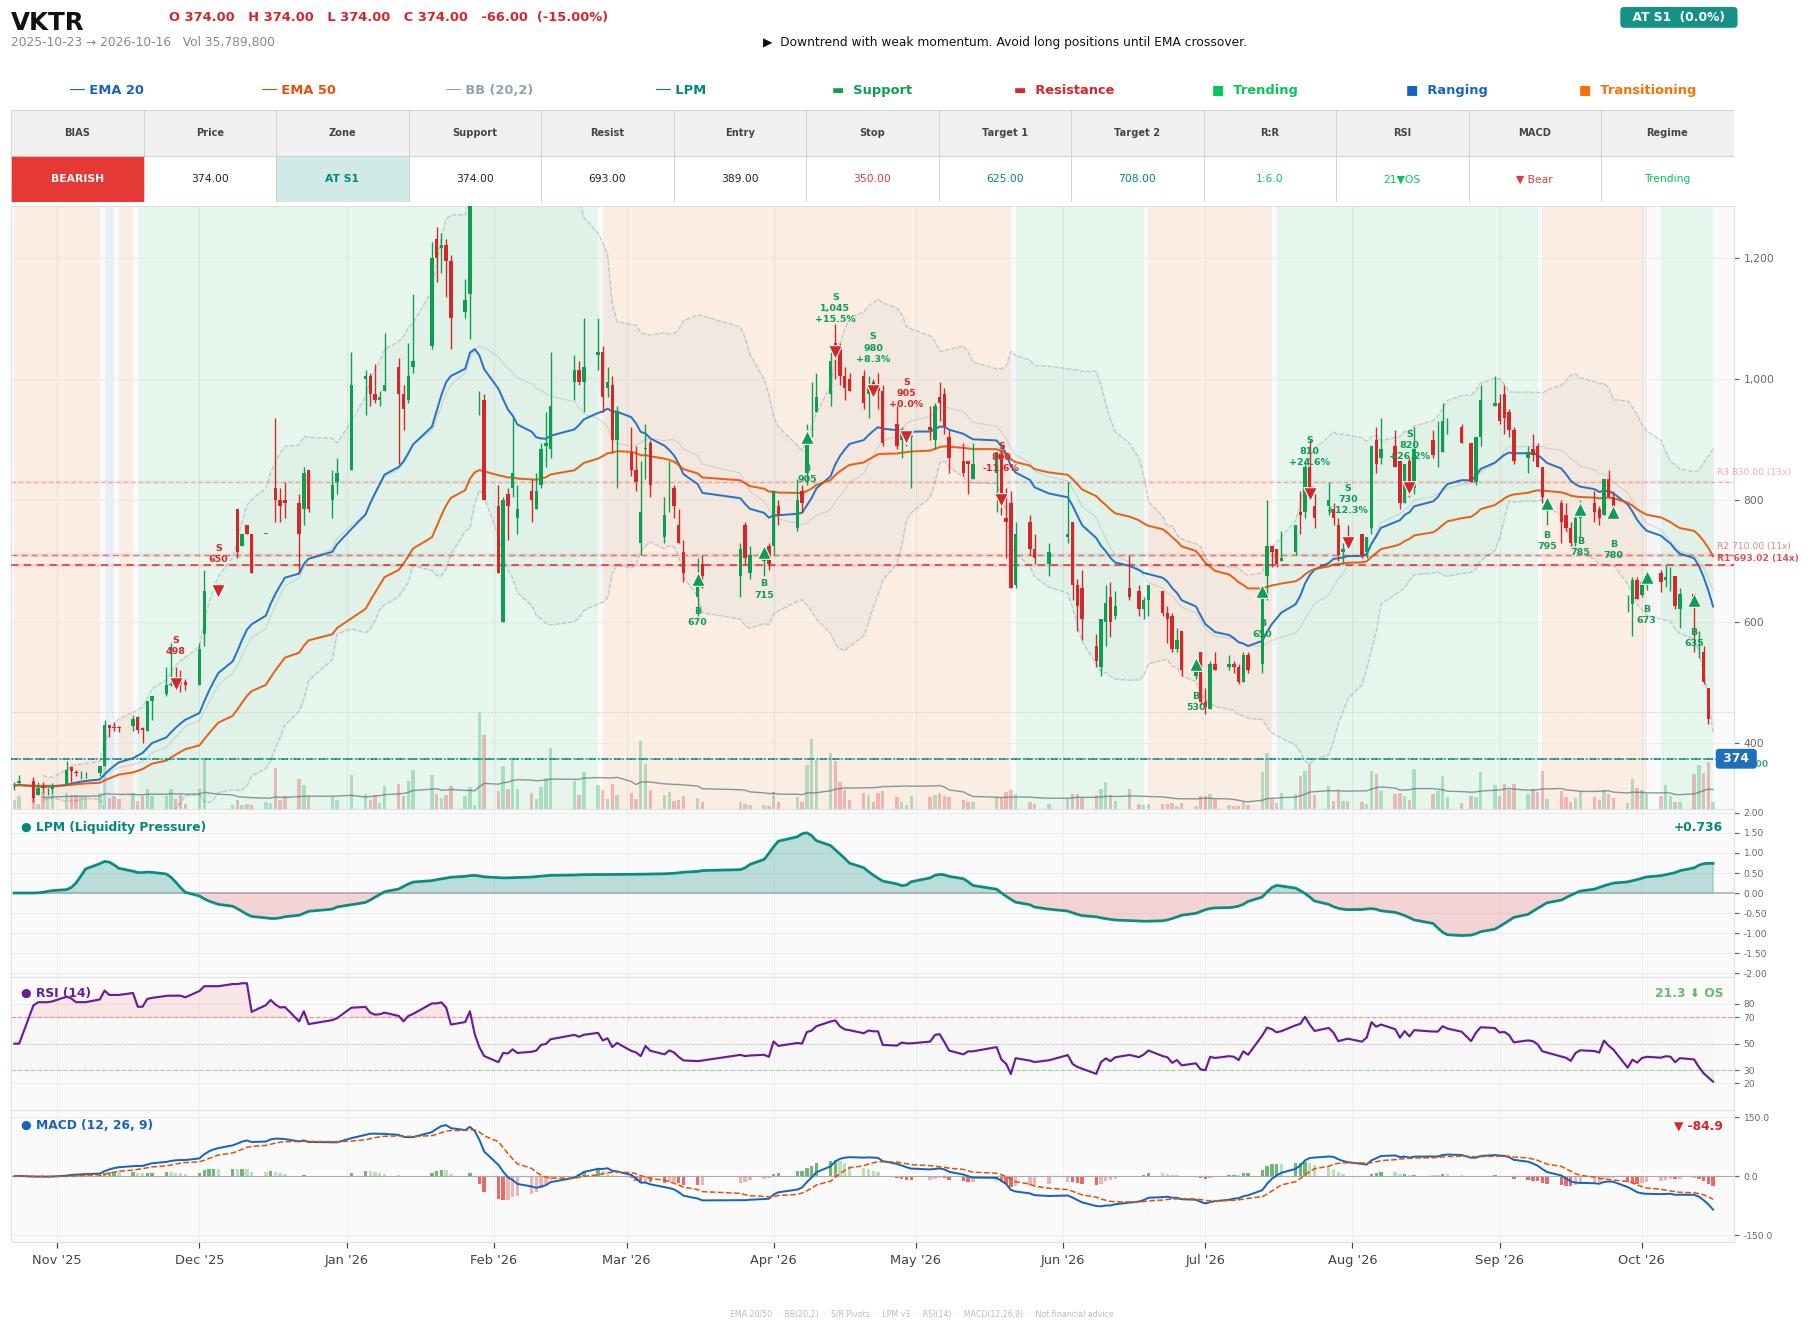Click the VKTR ticker symbol
Viewport: 1810px width, 1330px height.
[x=47, y=22]
